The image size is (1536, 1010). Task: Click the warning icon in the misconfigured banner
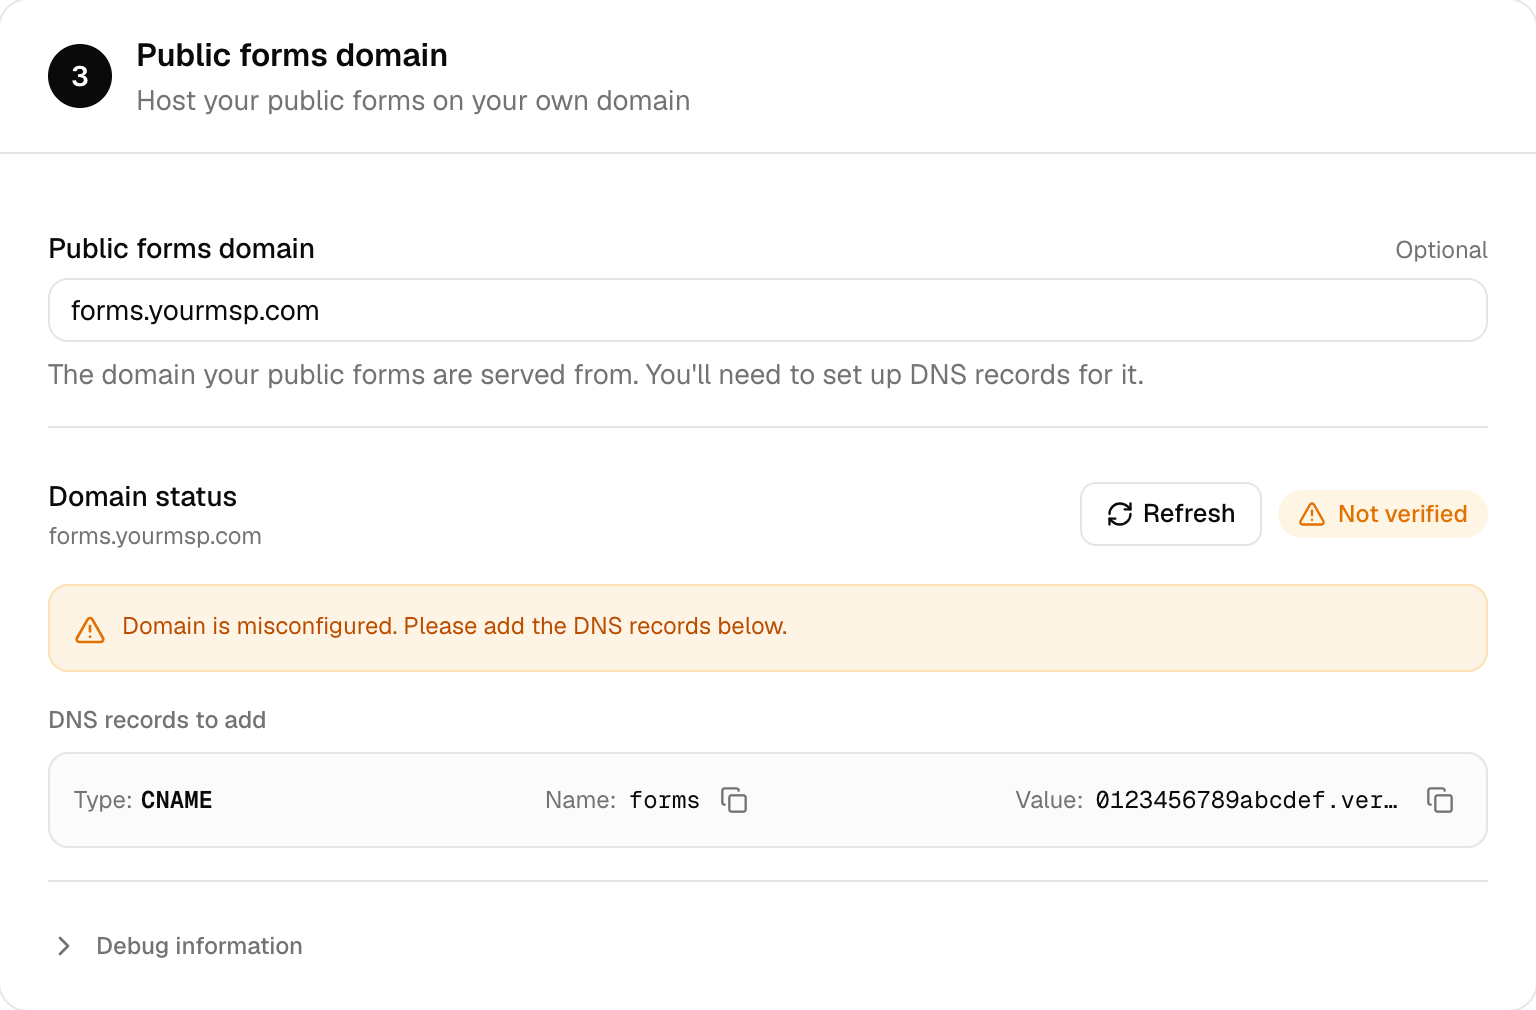pos(90,629)
